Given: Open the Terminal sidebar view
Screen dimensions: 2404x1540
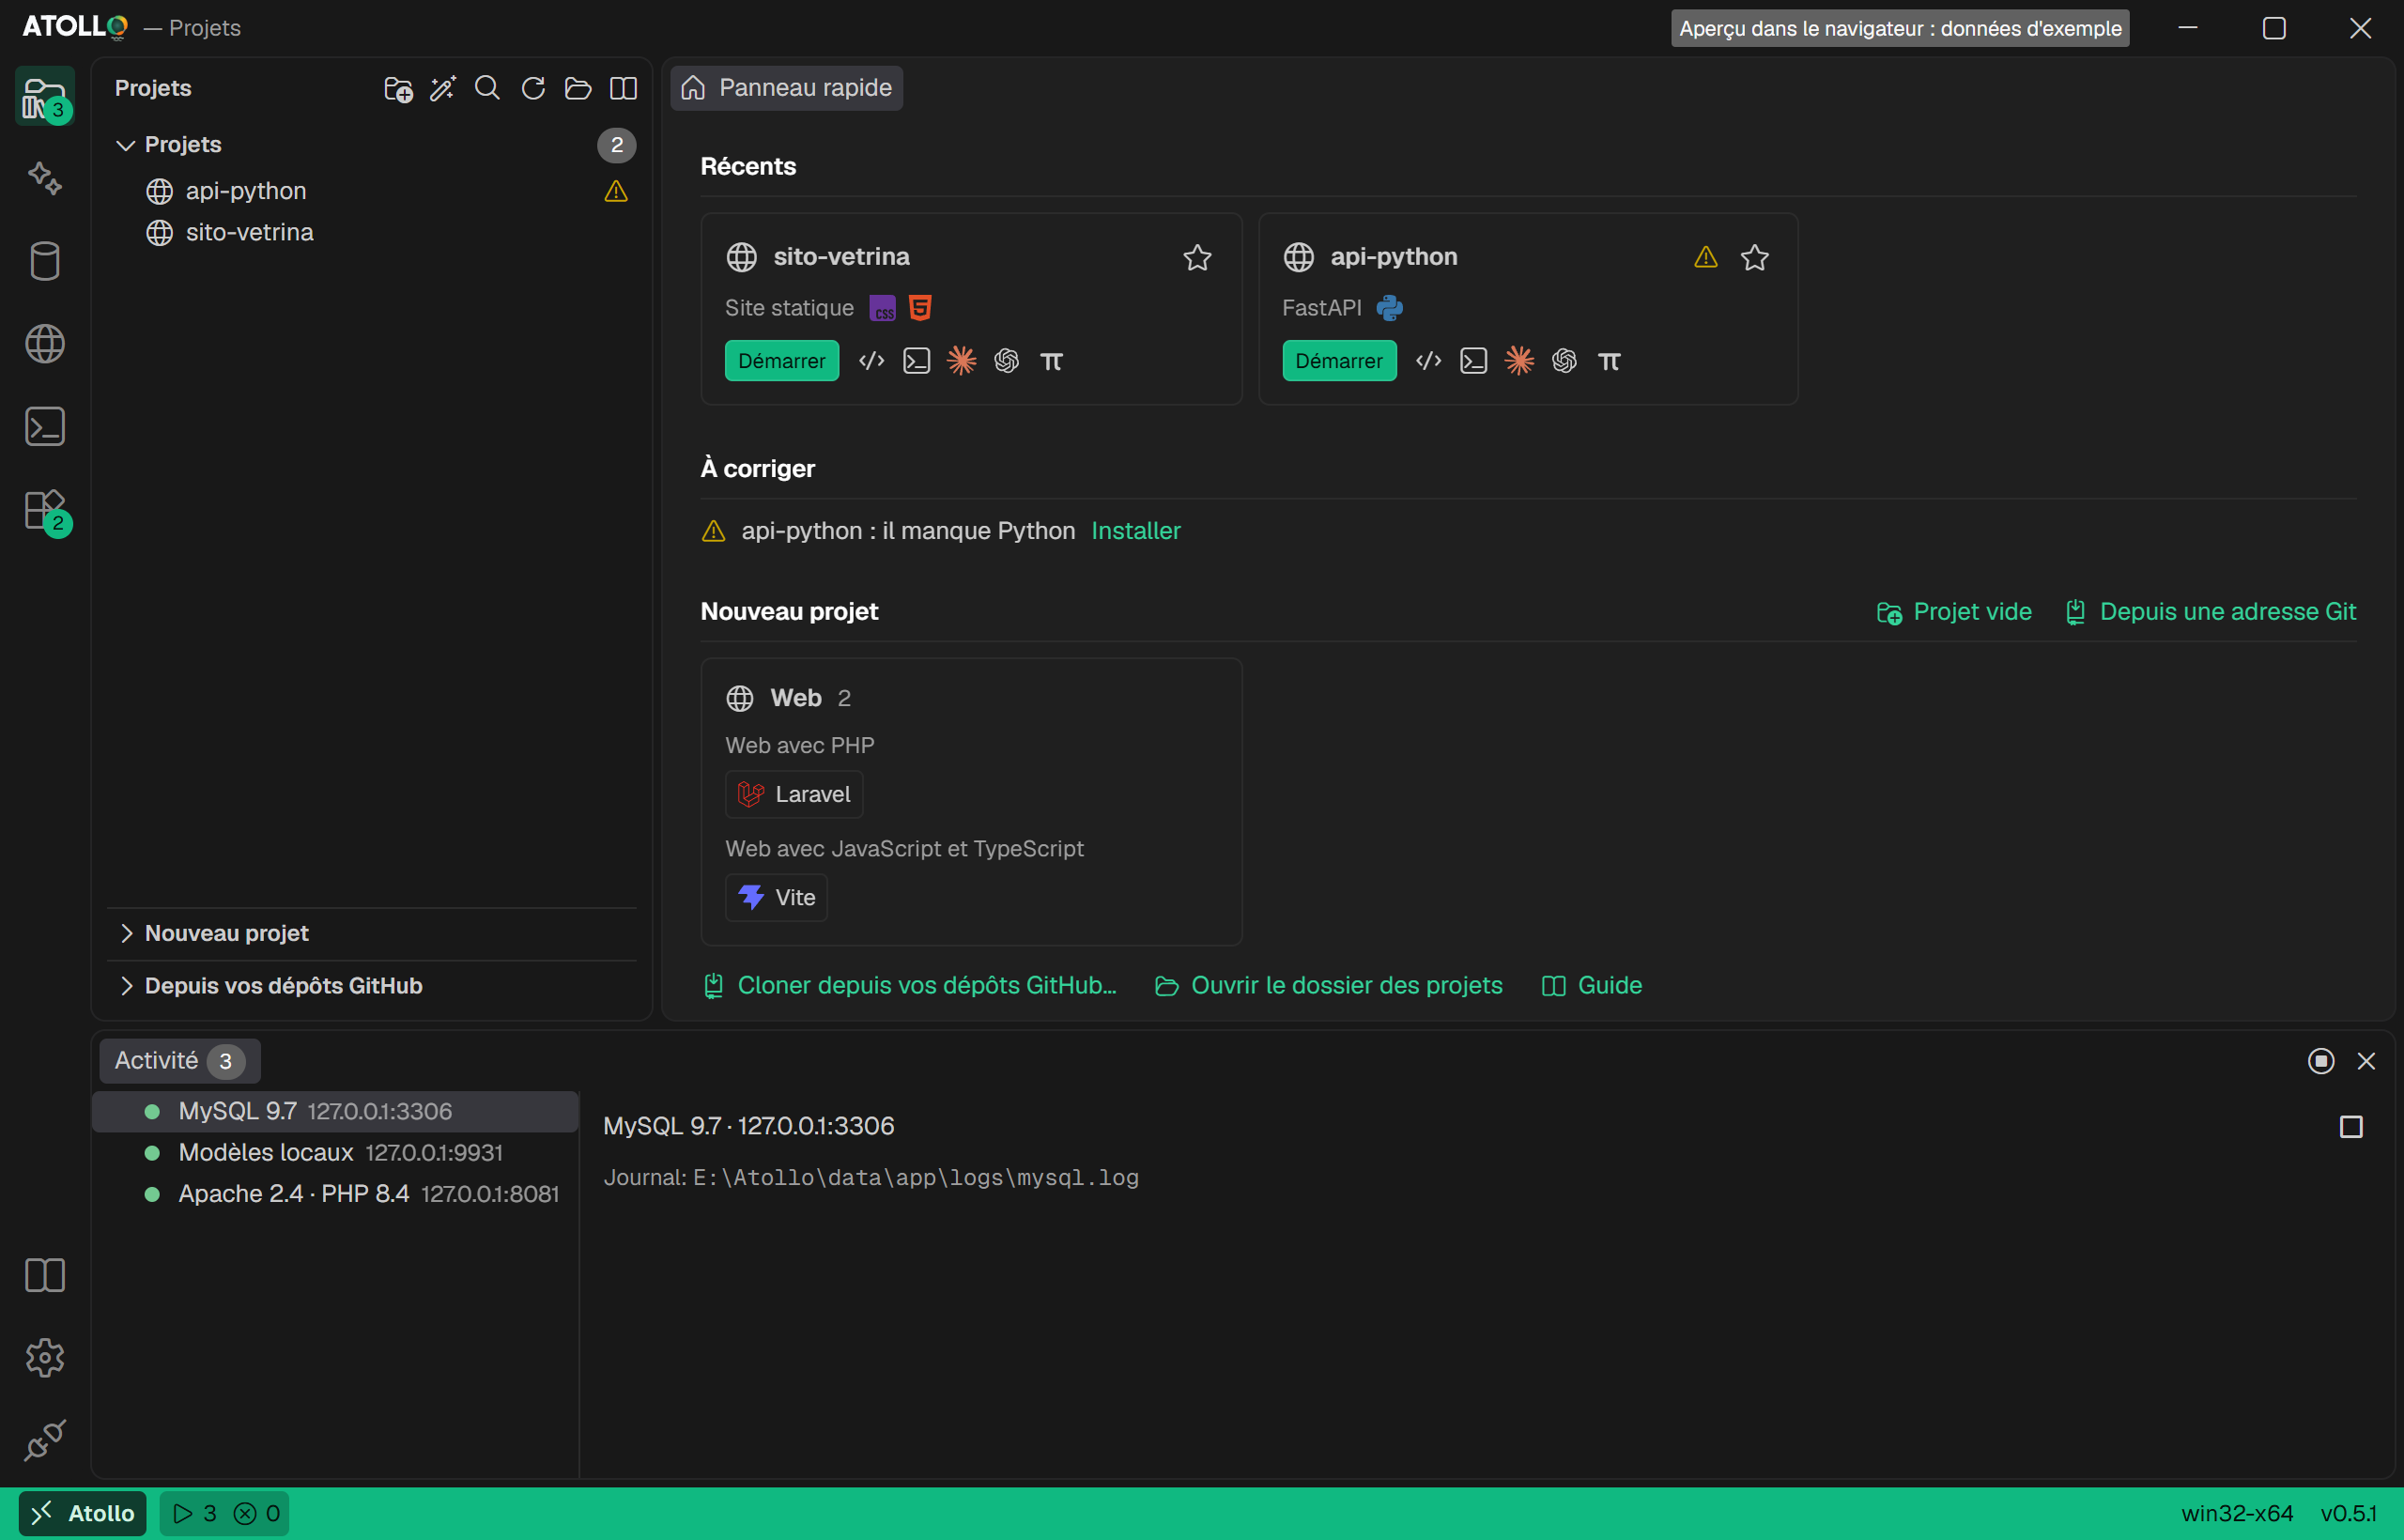Looking at the screenshot, I should click(45, 427).
